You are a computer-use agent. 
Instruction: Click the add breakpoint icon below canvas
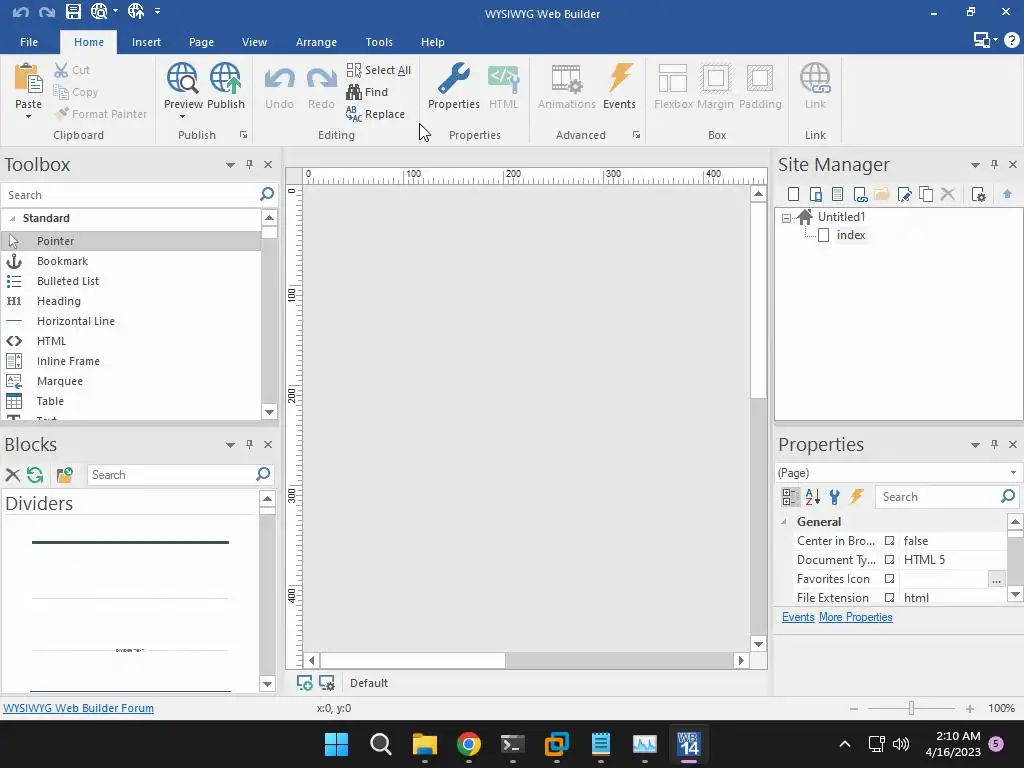[x=304, y=683]
